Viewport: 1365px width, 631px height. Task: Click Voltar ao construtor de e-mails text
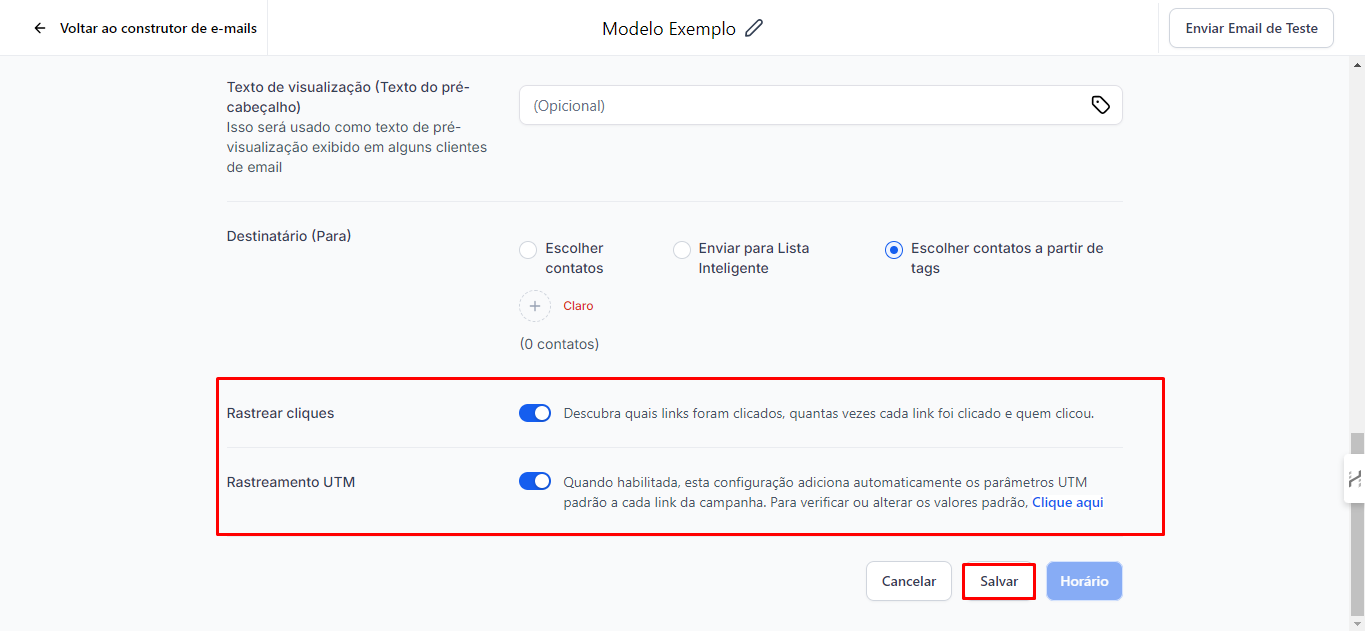coord(158,28)
